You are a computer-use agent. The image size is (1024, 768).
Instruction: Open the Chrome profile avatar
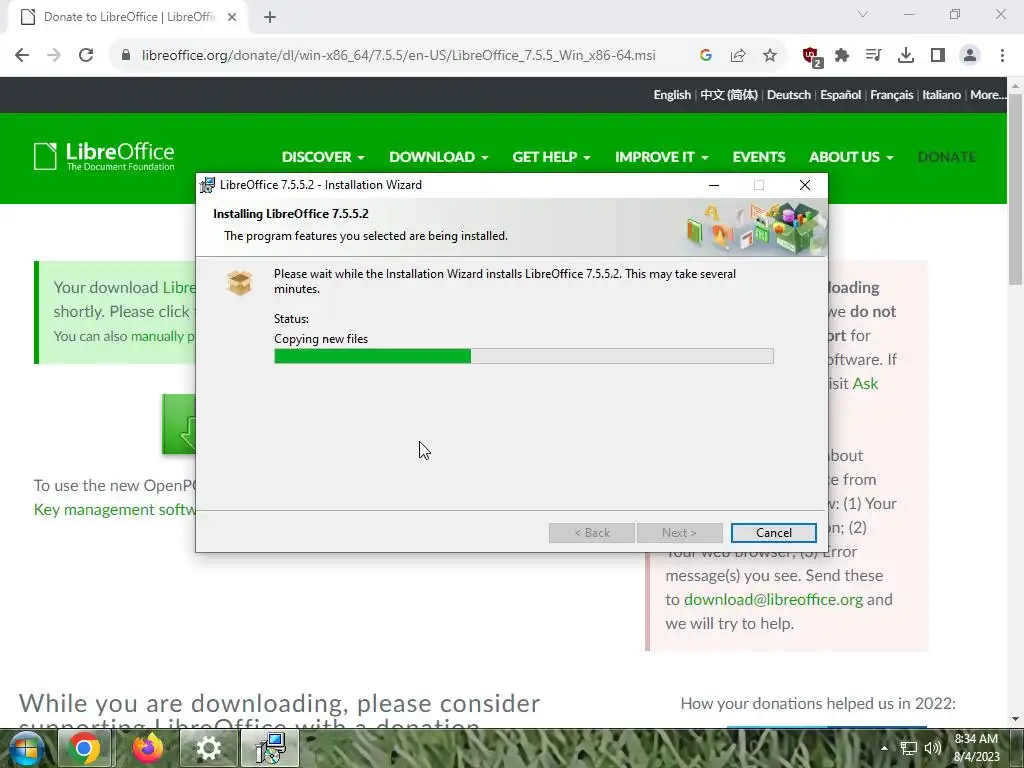[970, 56]
